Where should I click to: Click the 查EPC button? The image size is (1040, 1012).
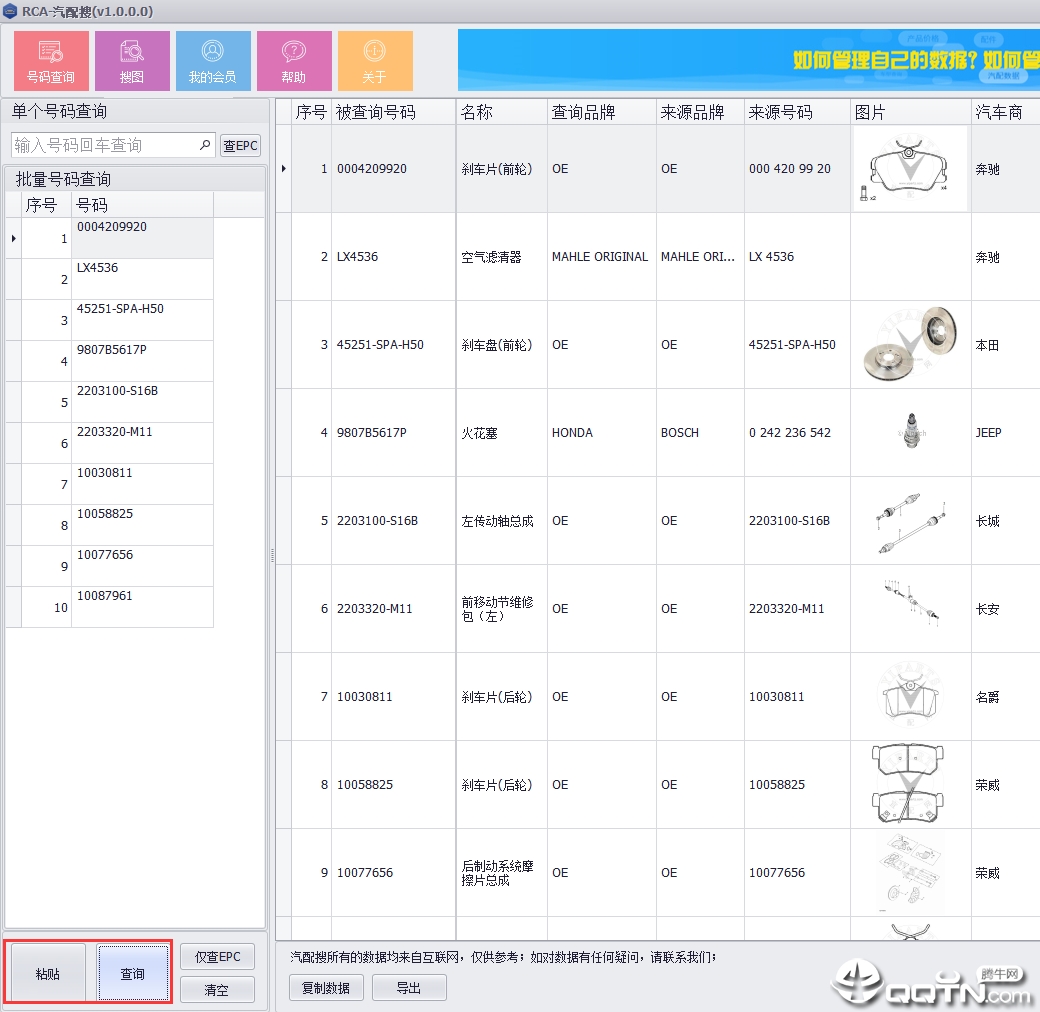point(240,146)
